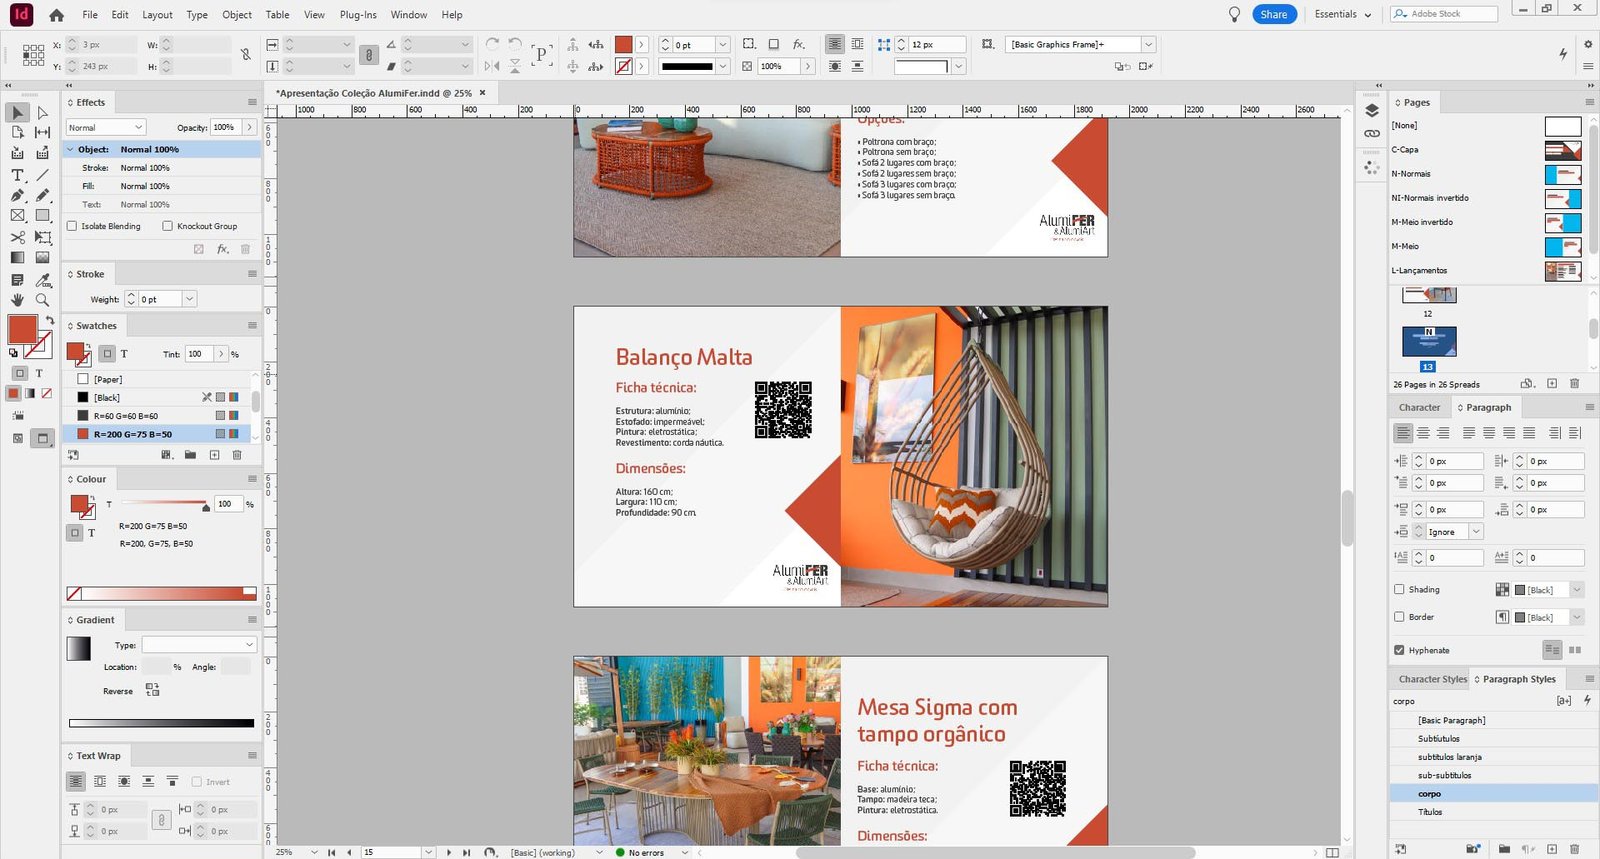Toggle Align left paragraph button
Image resolution: width=1600 pixels, height=859 pixels.
point(1404,433)
